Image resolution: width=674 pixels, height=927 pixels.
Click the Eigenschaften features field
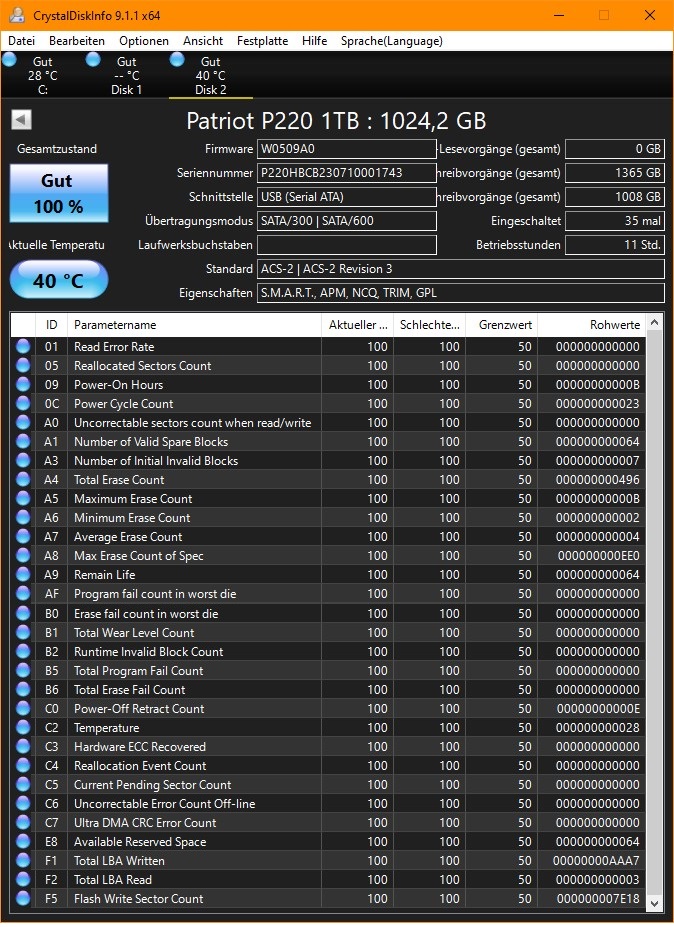click(461, 293)
